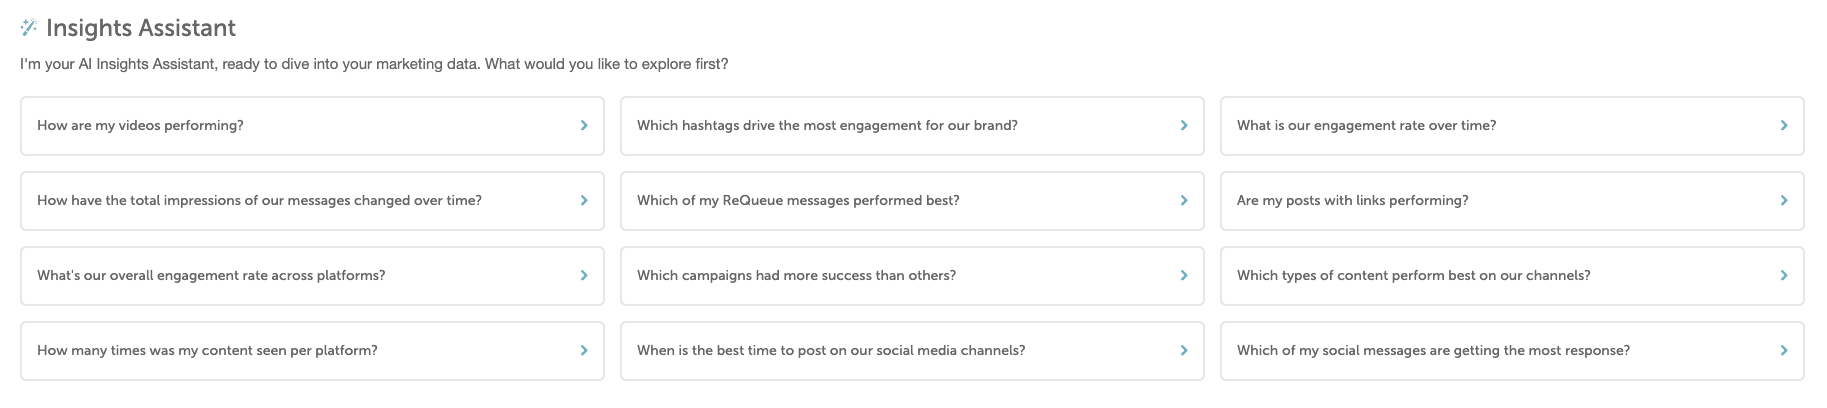Click chevron beside ReQueue messages question
Screen dimensions: 1827x408
[1184, 201]
